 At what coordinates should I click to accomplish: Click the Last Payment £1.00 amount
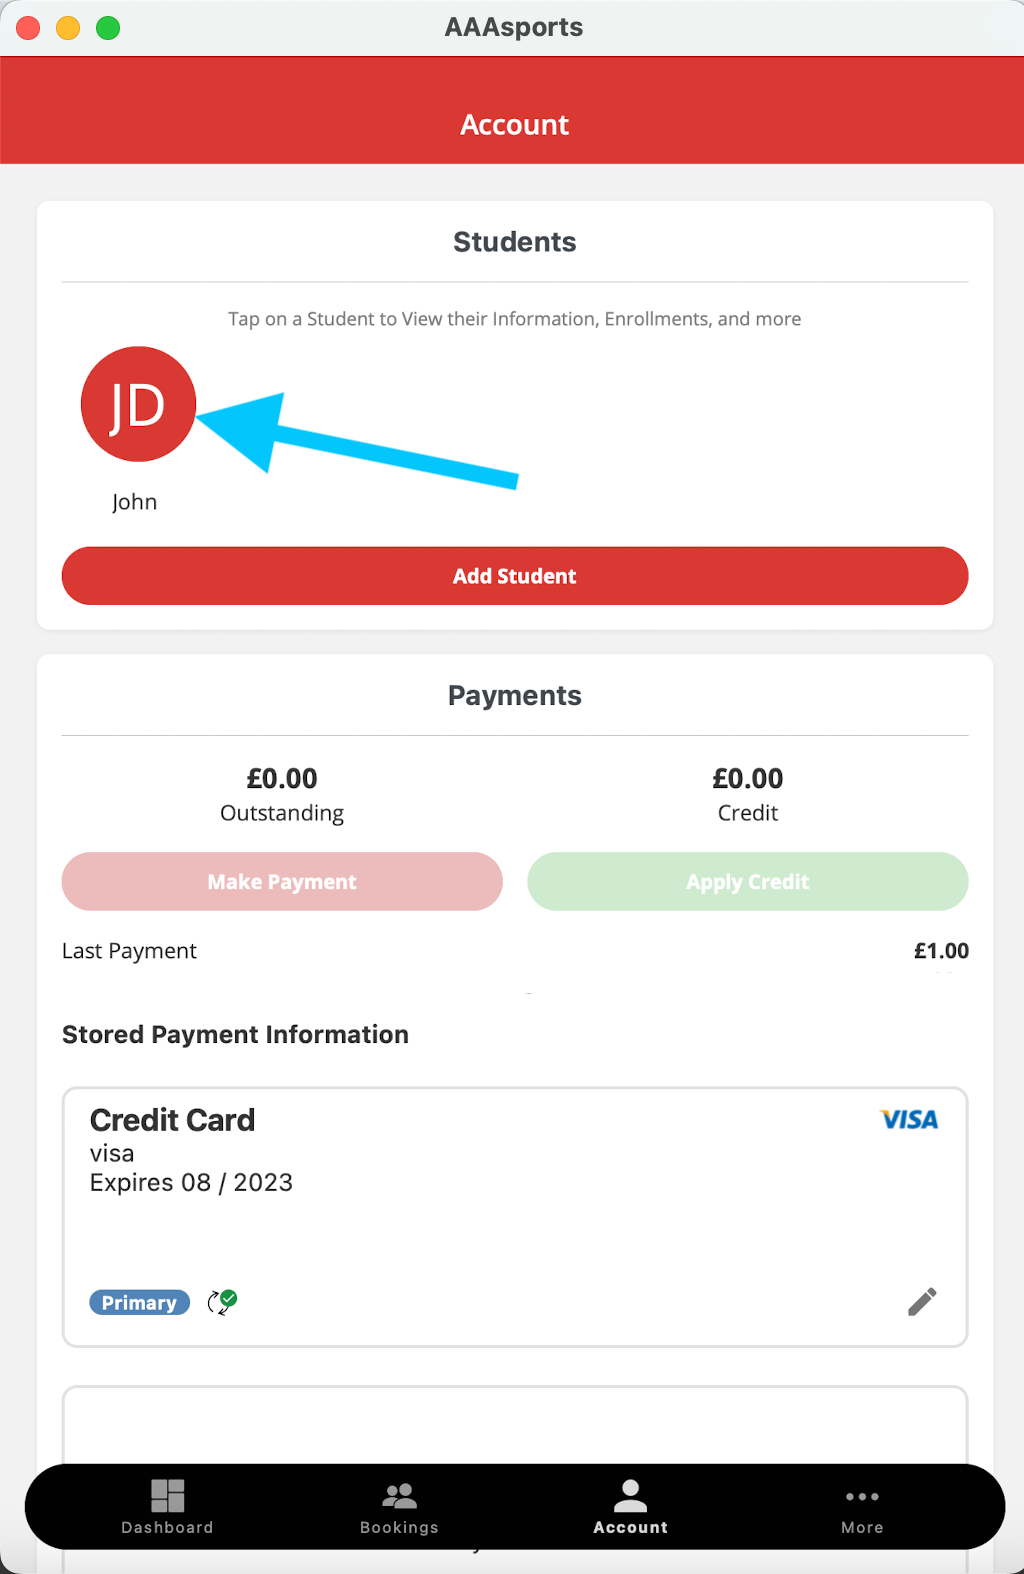[941, 951]
